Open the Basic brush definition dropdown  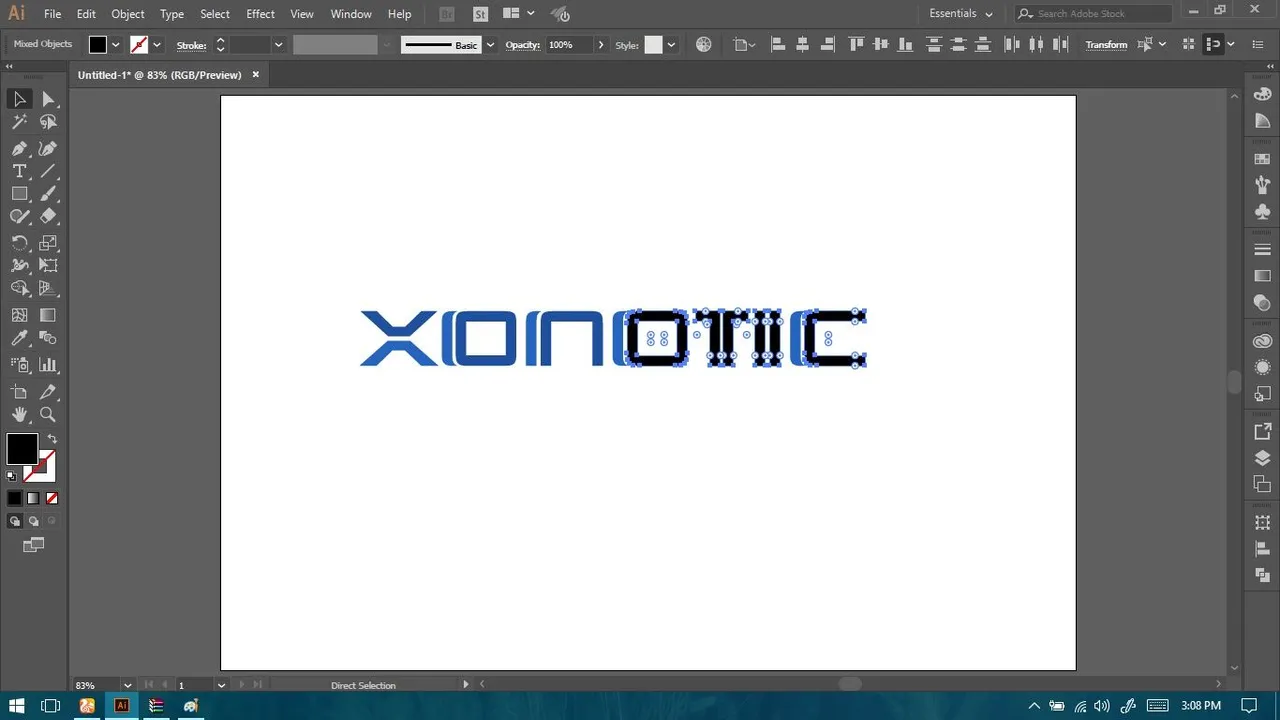pos(490,45)
